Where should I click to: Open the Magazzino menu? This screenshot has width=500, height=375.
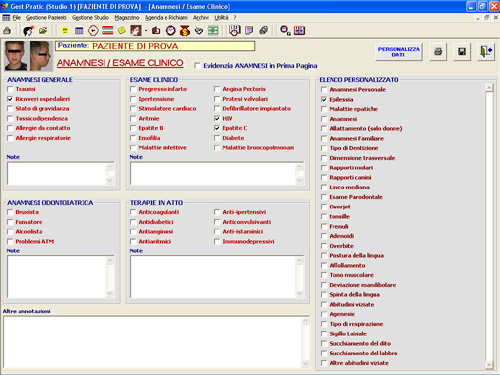pyautogui.click(x=127, y=17)
